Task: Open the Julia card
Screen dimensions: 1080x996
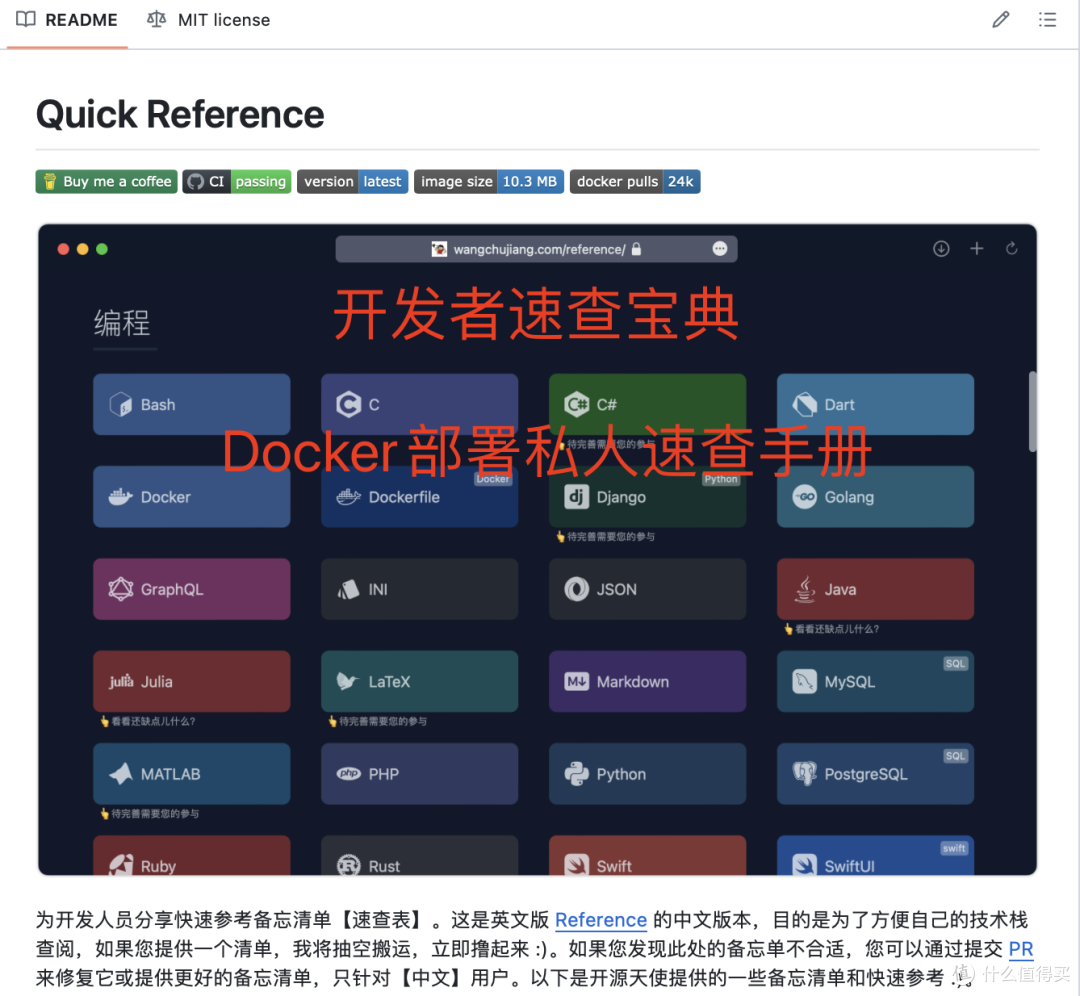Action: (x=191, y=681)
